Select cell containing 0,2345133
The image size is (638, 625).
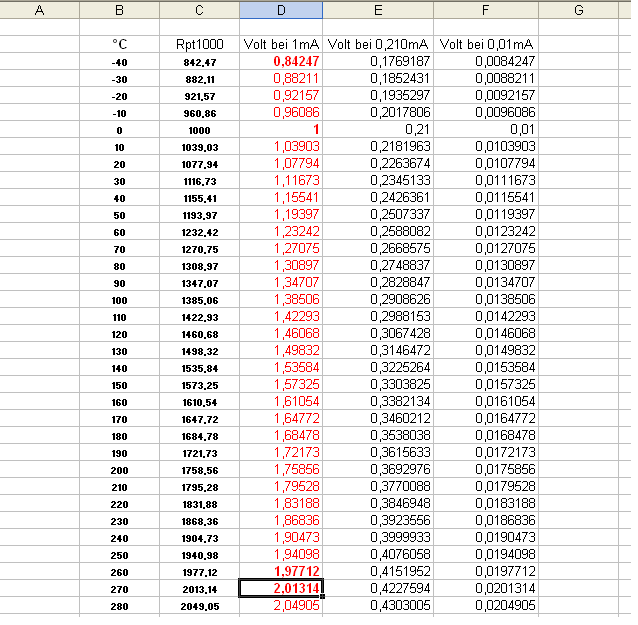378,181
